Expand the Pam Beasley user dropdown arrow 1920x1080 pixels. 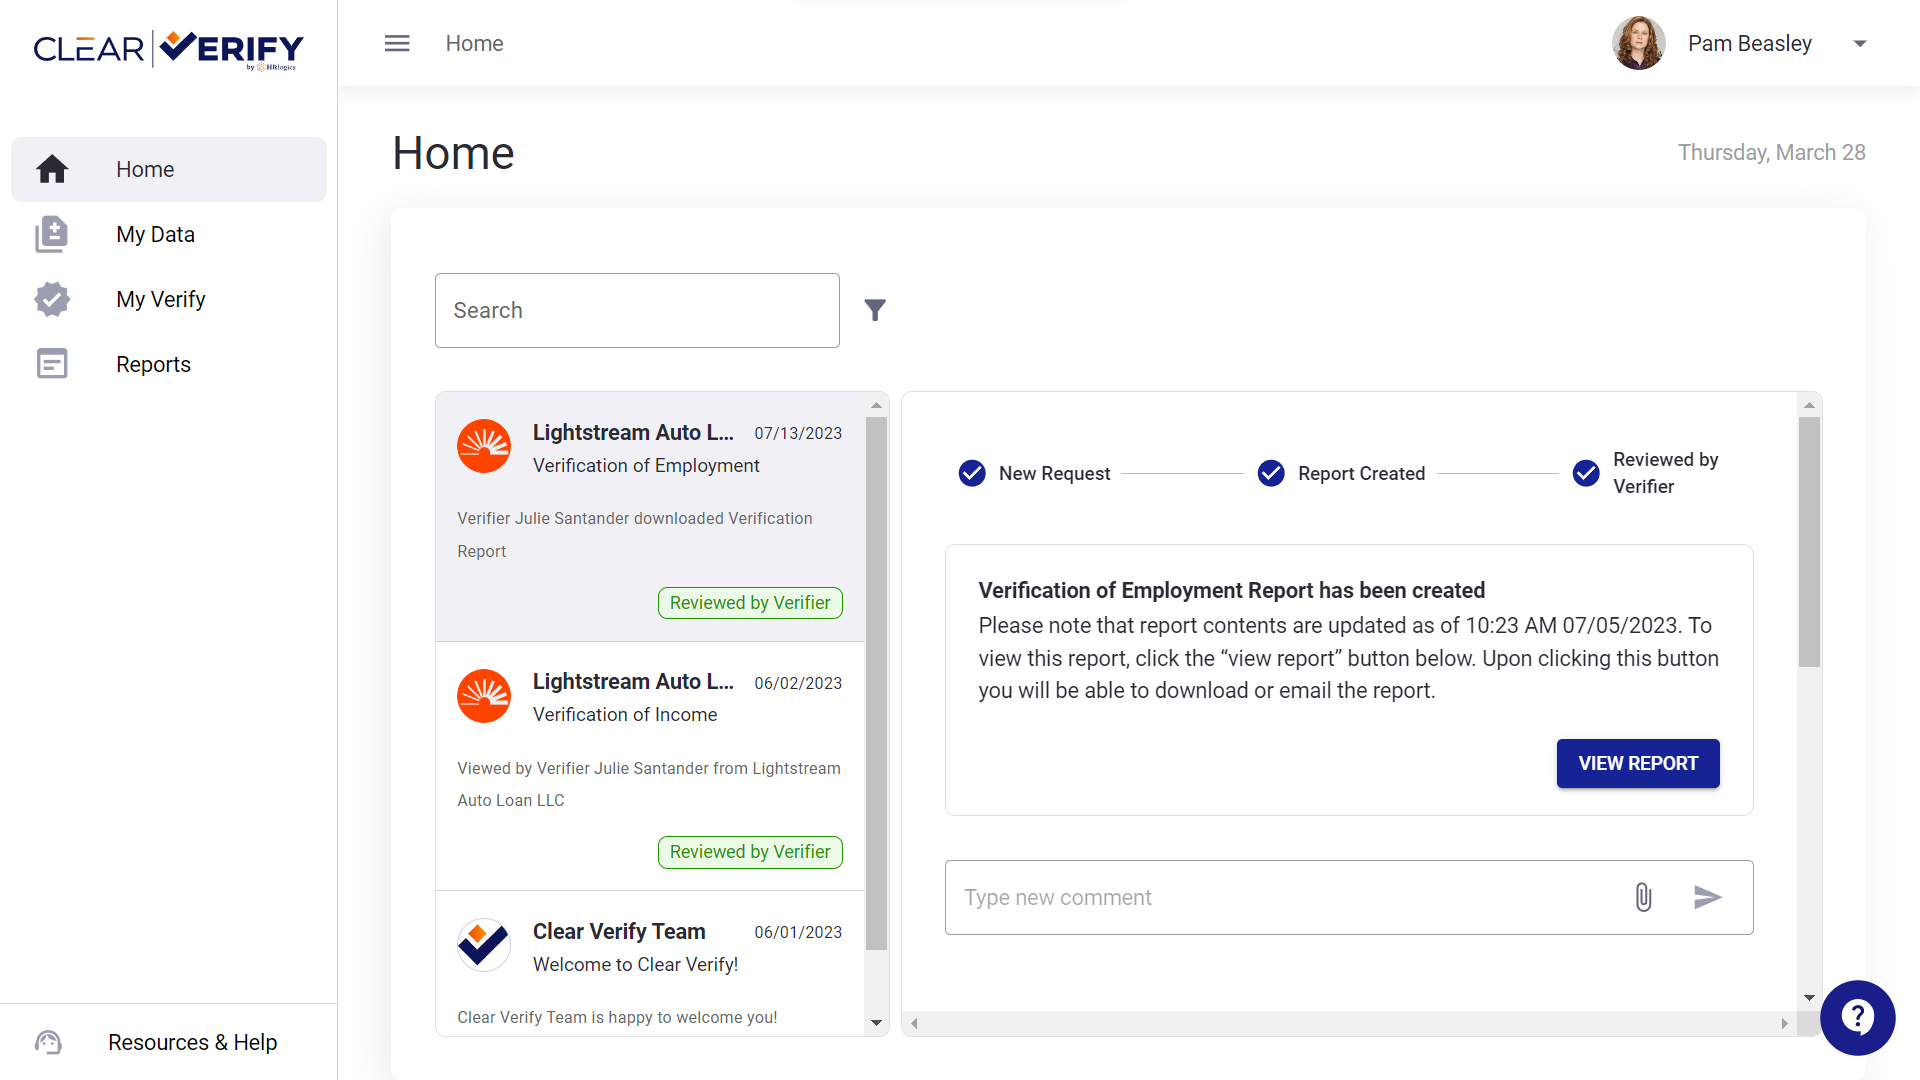coord(1860,43)
